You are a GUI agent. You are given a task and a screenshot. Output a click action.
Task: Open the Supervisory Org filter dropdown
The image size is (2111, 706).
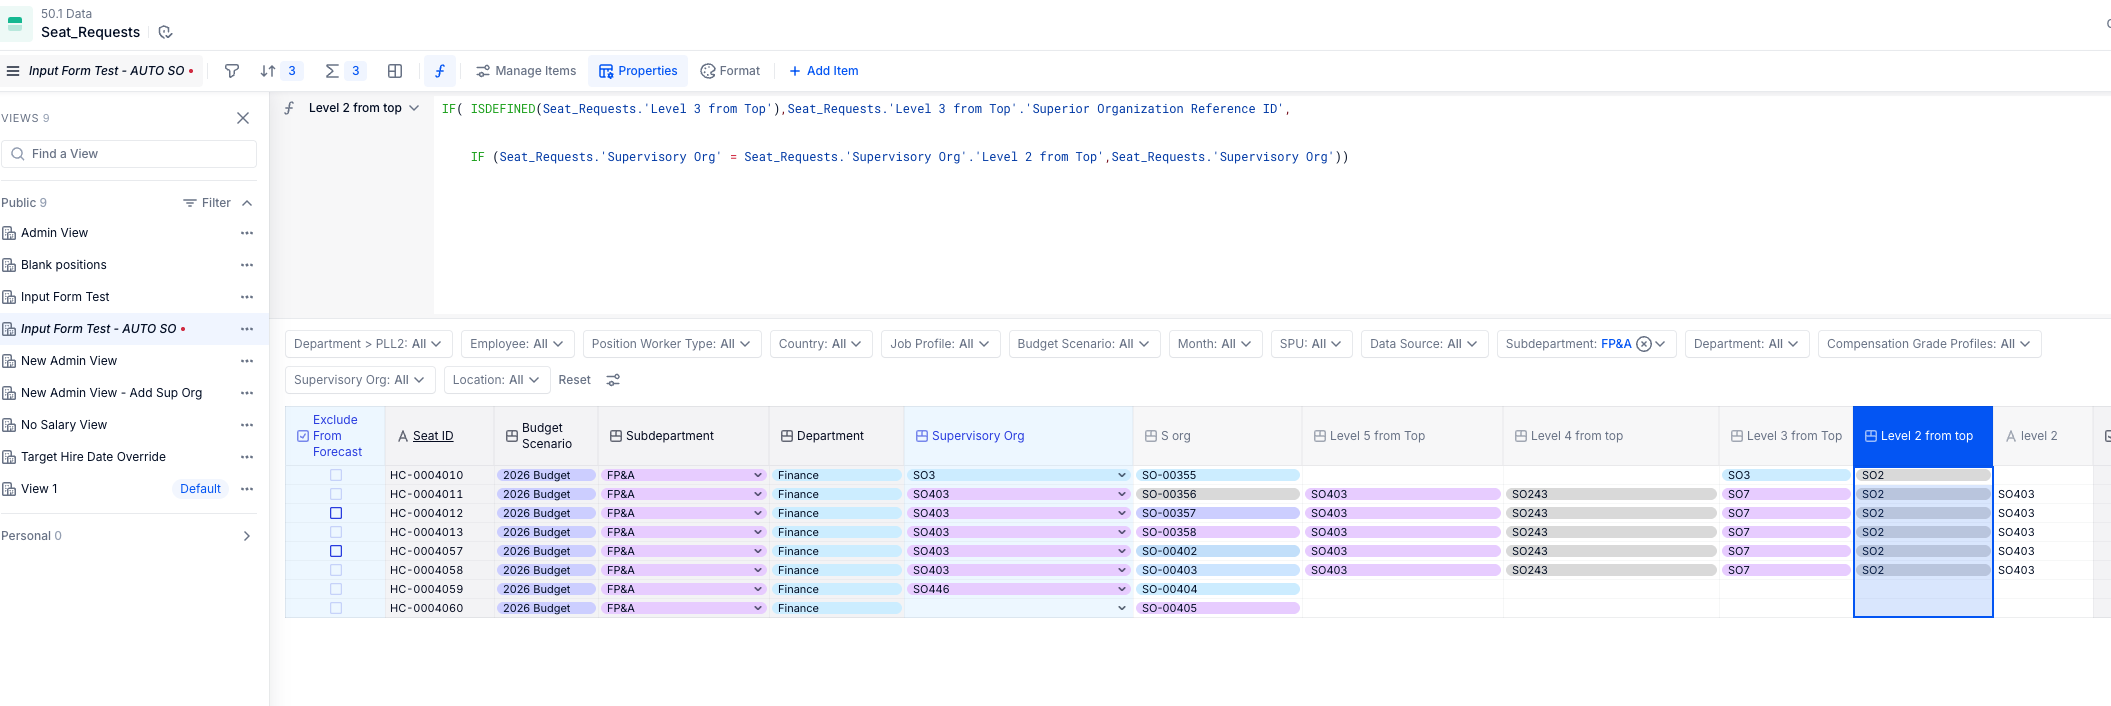pyautogui.click(x=360, y=380)
